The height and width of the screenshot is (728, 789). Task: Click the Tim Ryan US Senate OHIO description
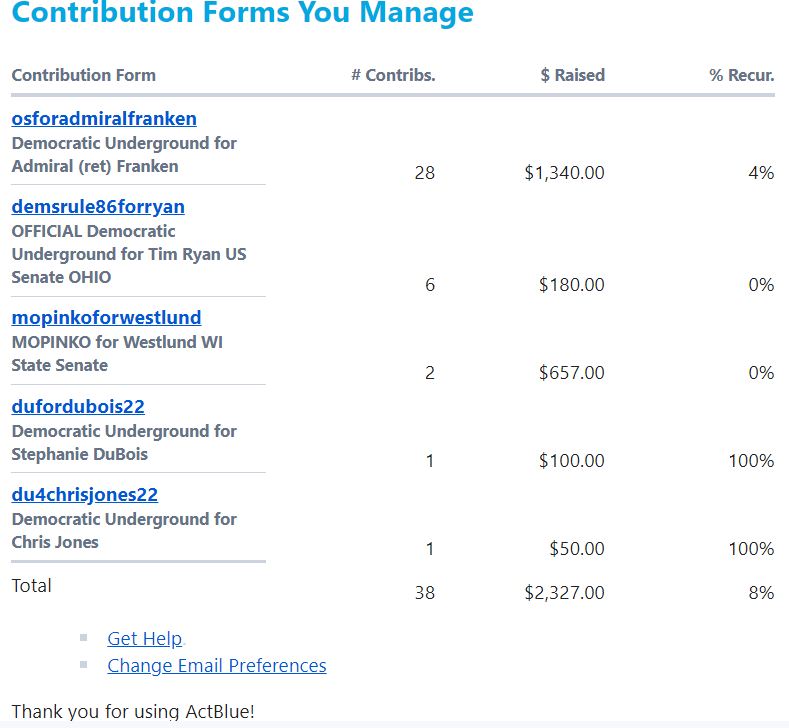[128, 254]
